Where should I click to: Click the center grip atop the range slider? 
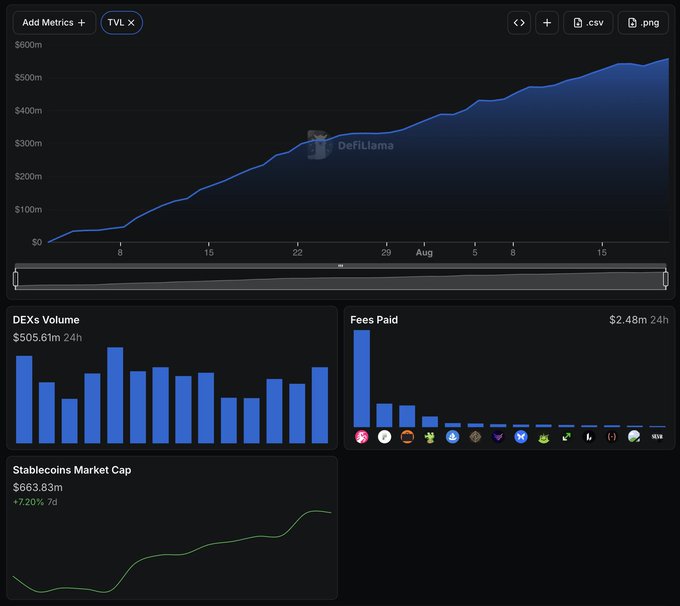tap(340, 265)
